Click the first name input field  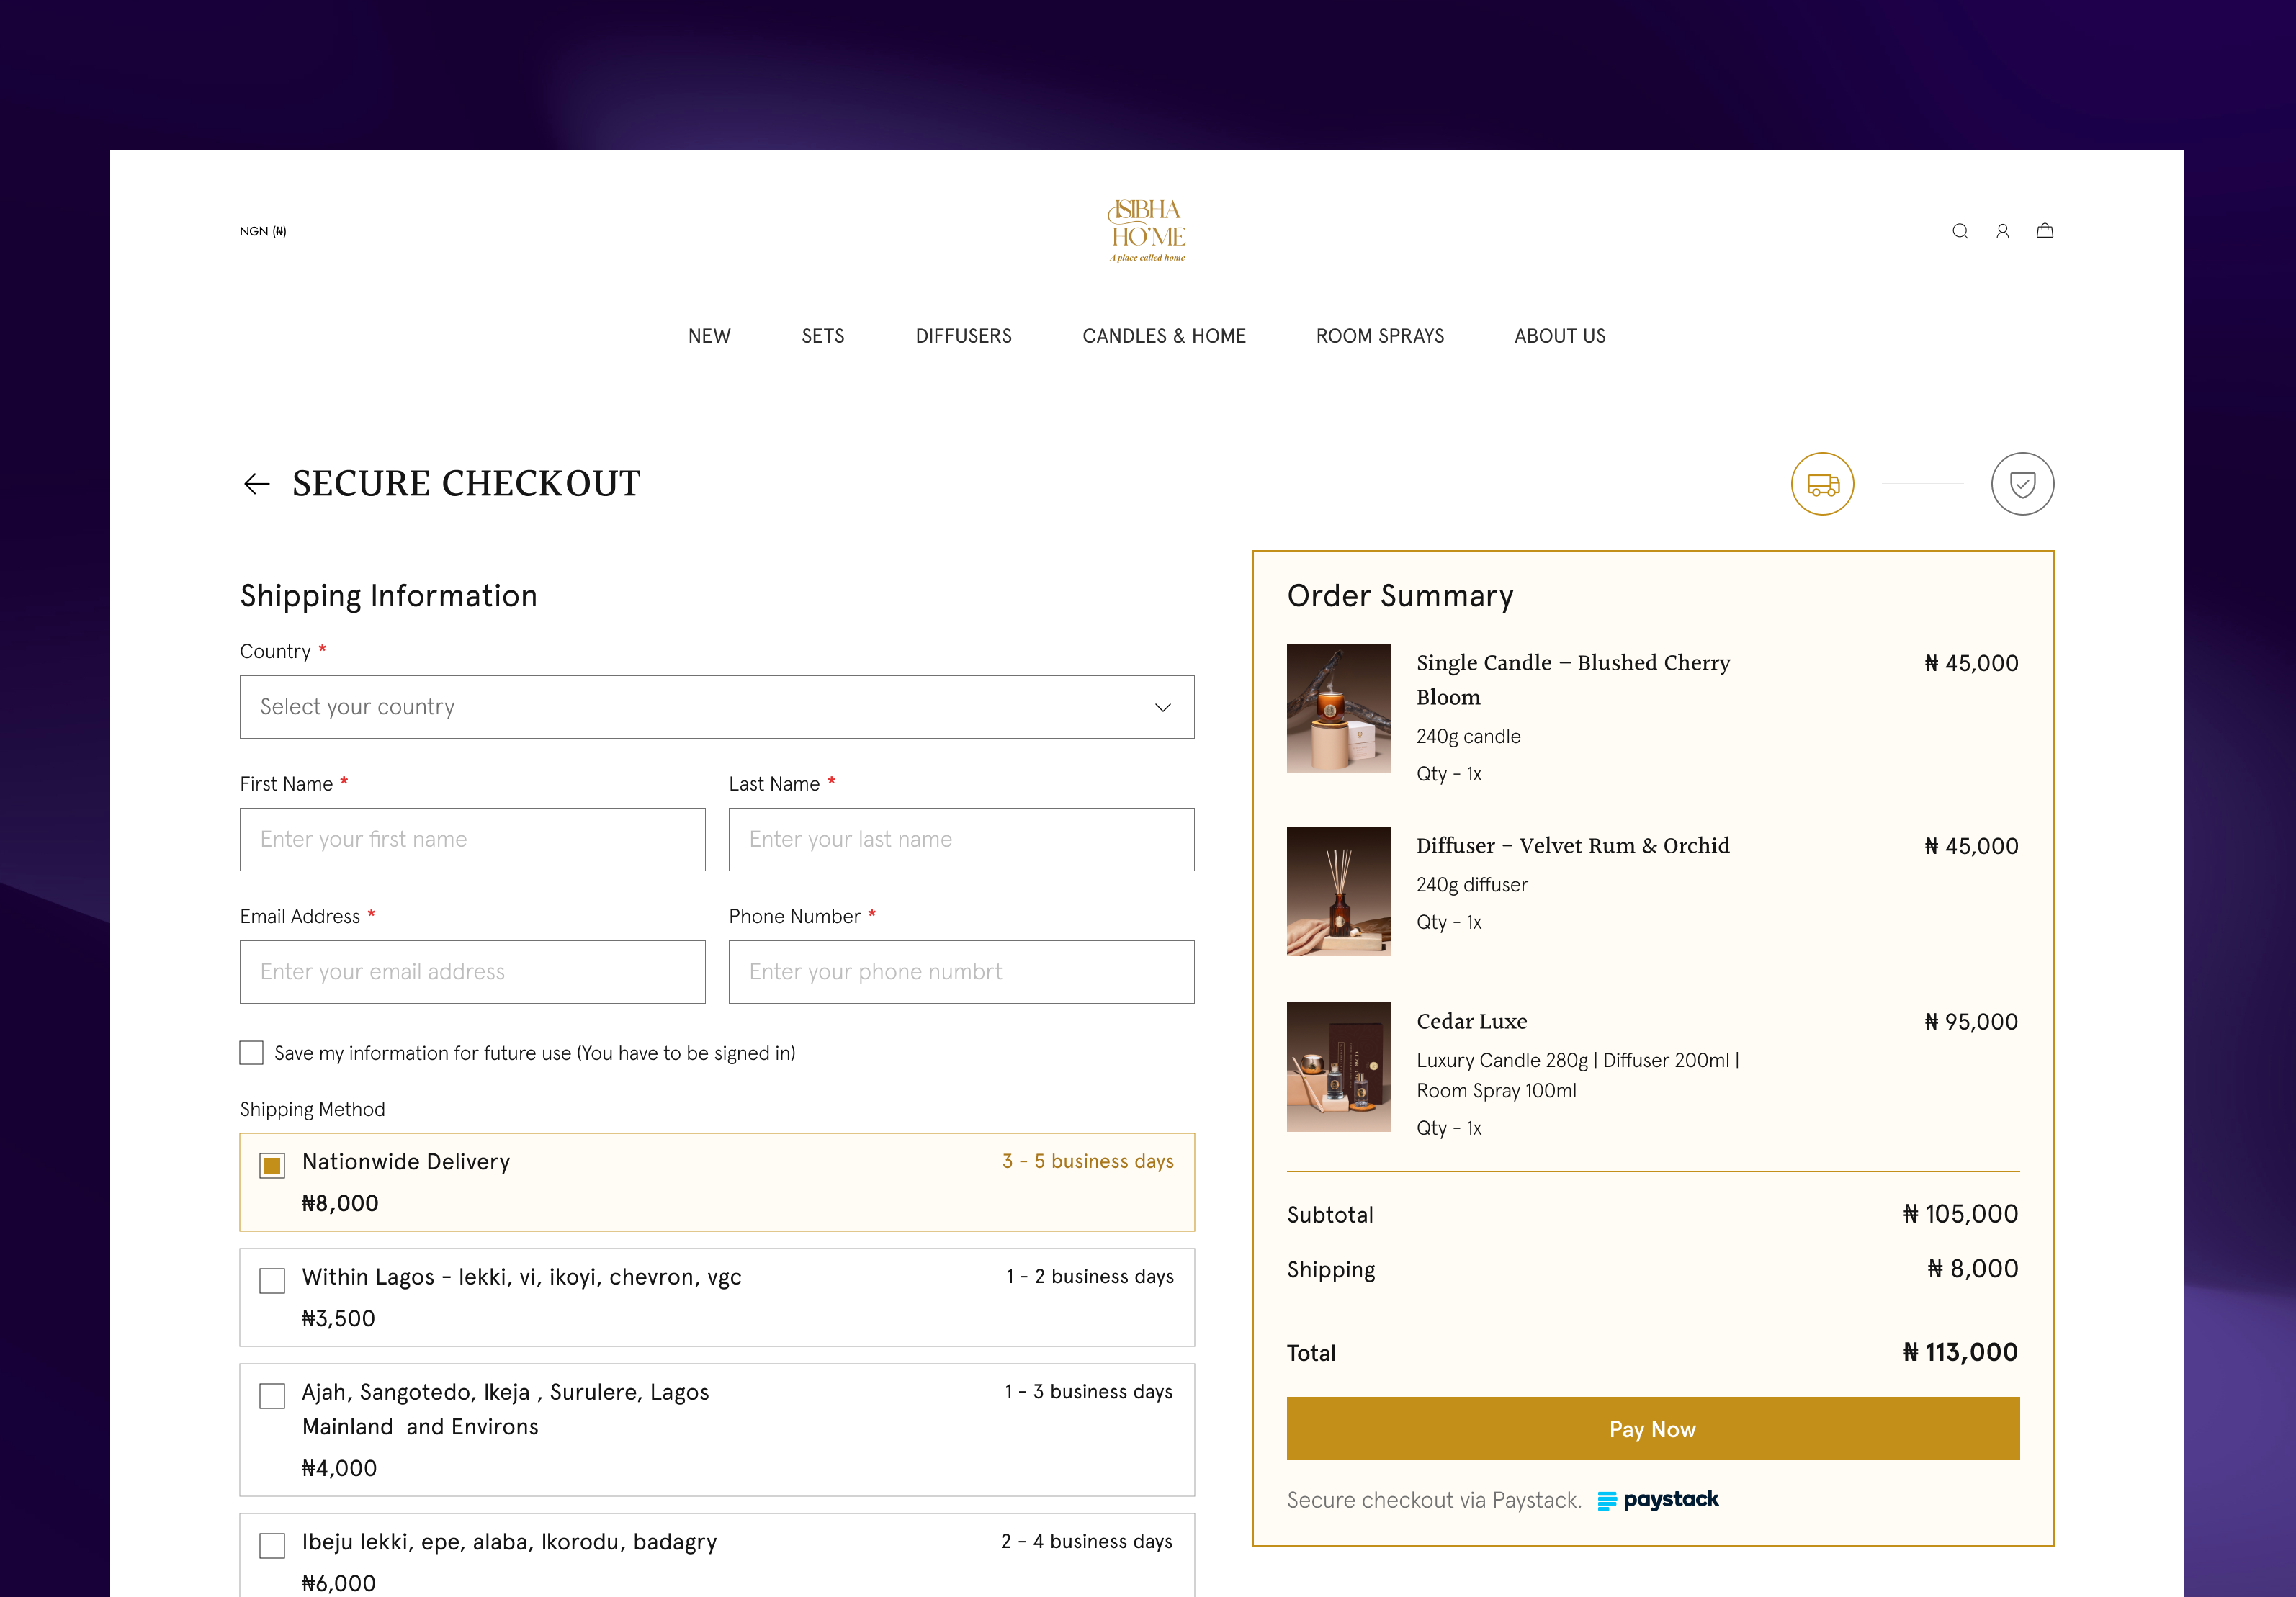tap(472, 839)
